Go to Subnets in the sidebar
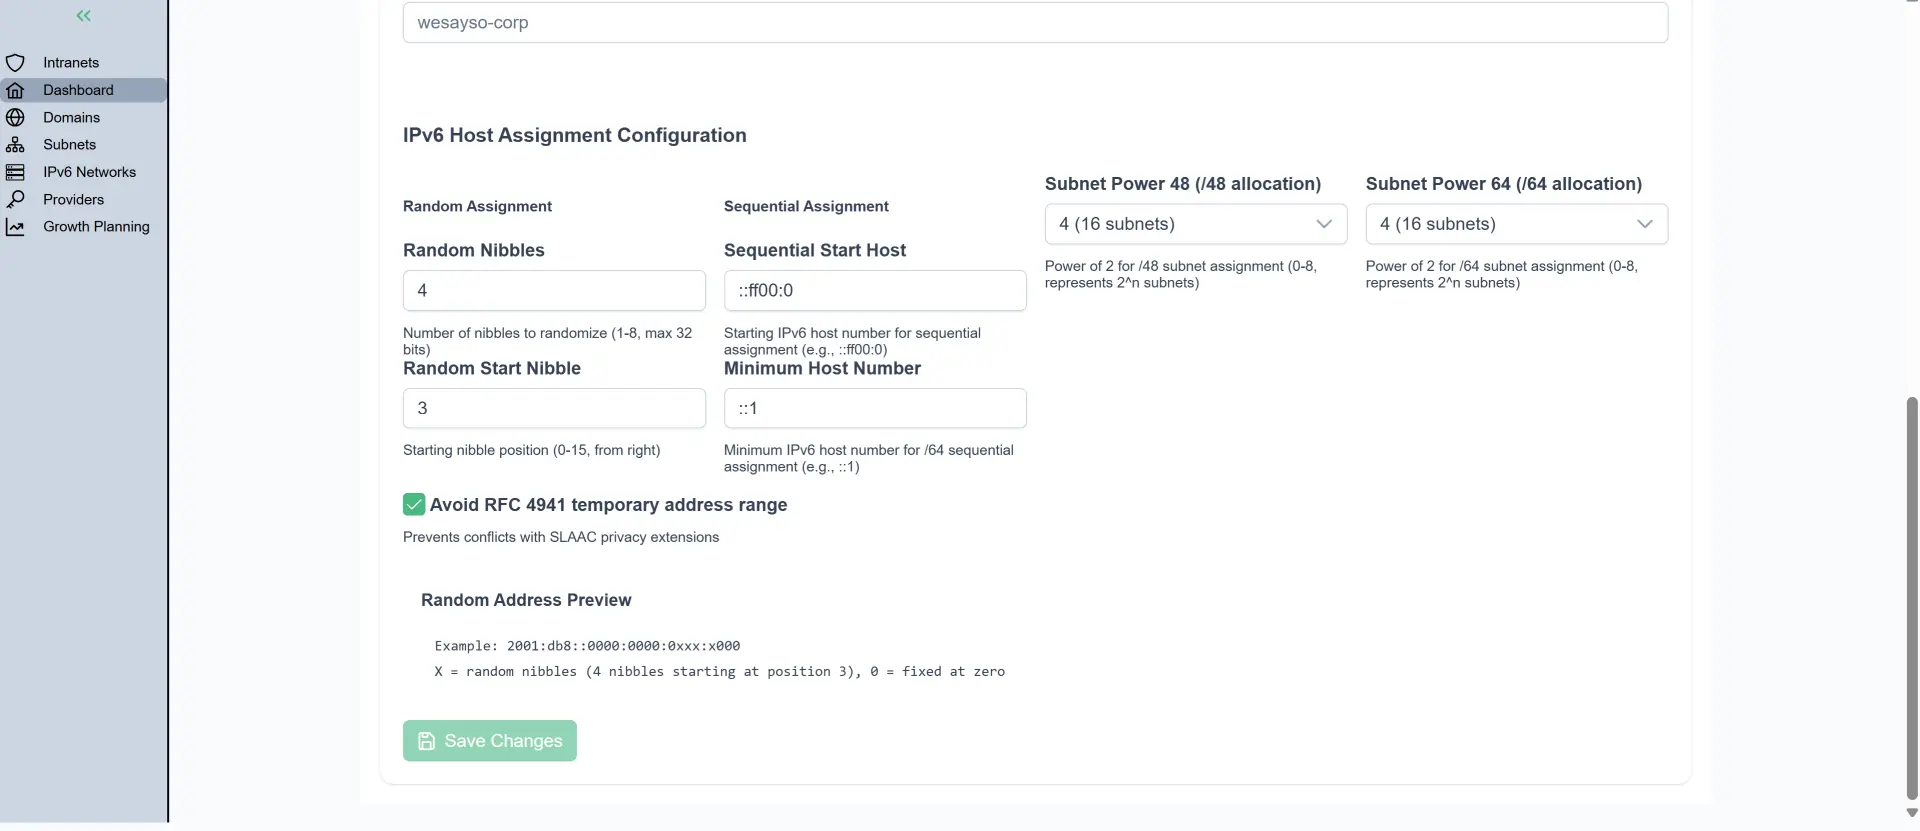1920x831 pixels. pos(70,145)
